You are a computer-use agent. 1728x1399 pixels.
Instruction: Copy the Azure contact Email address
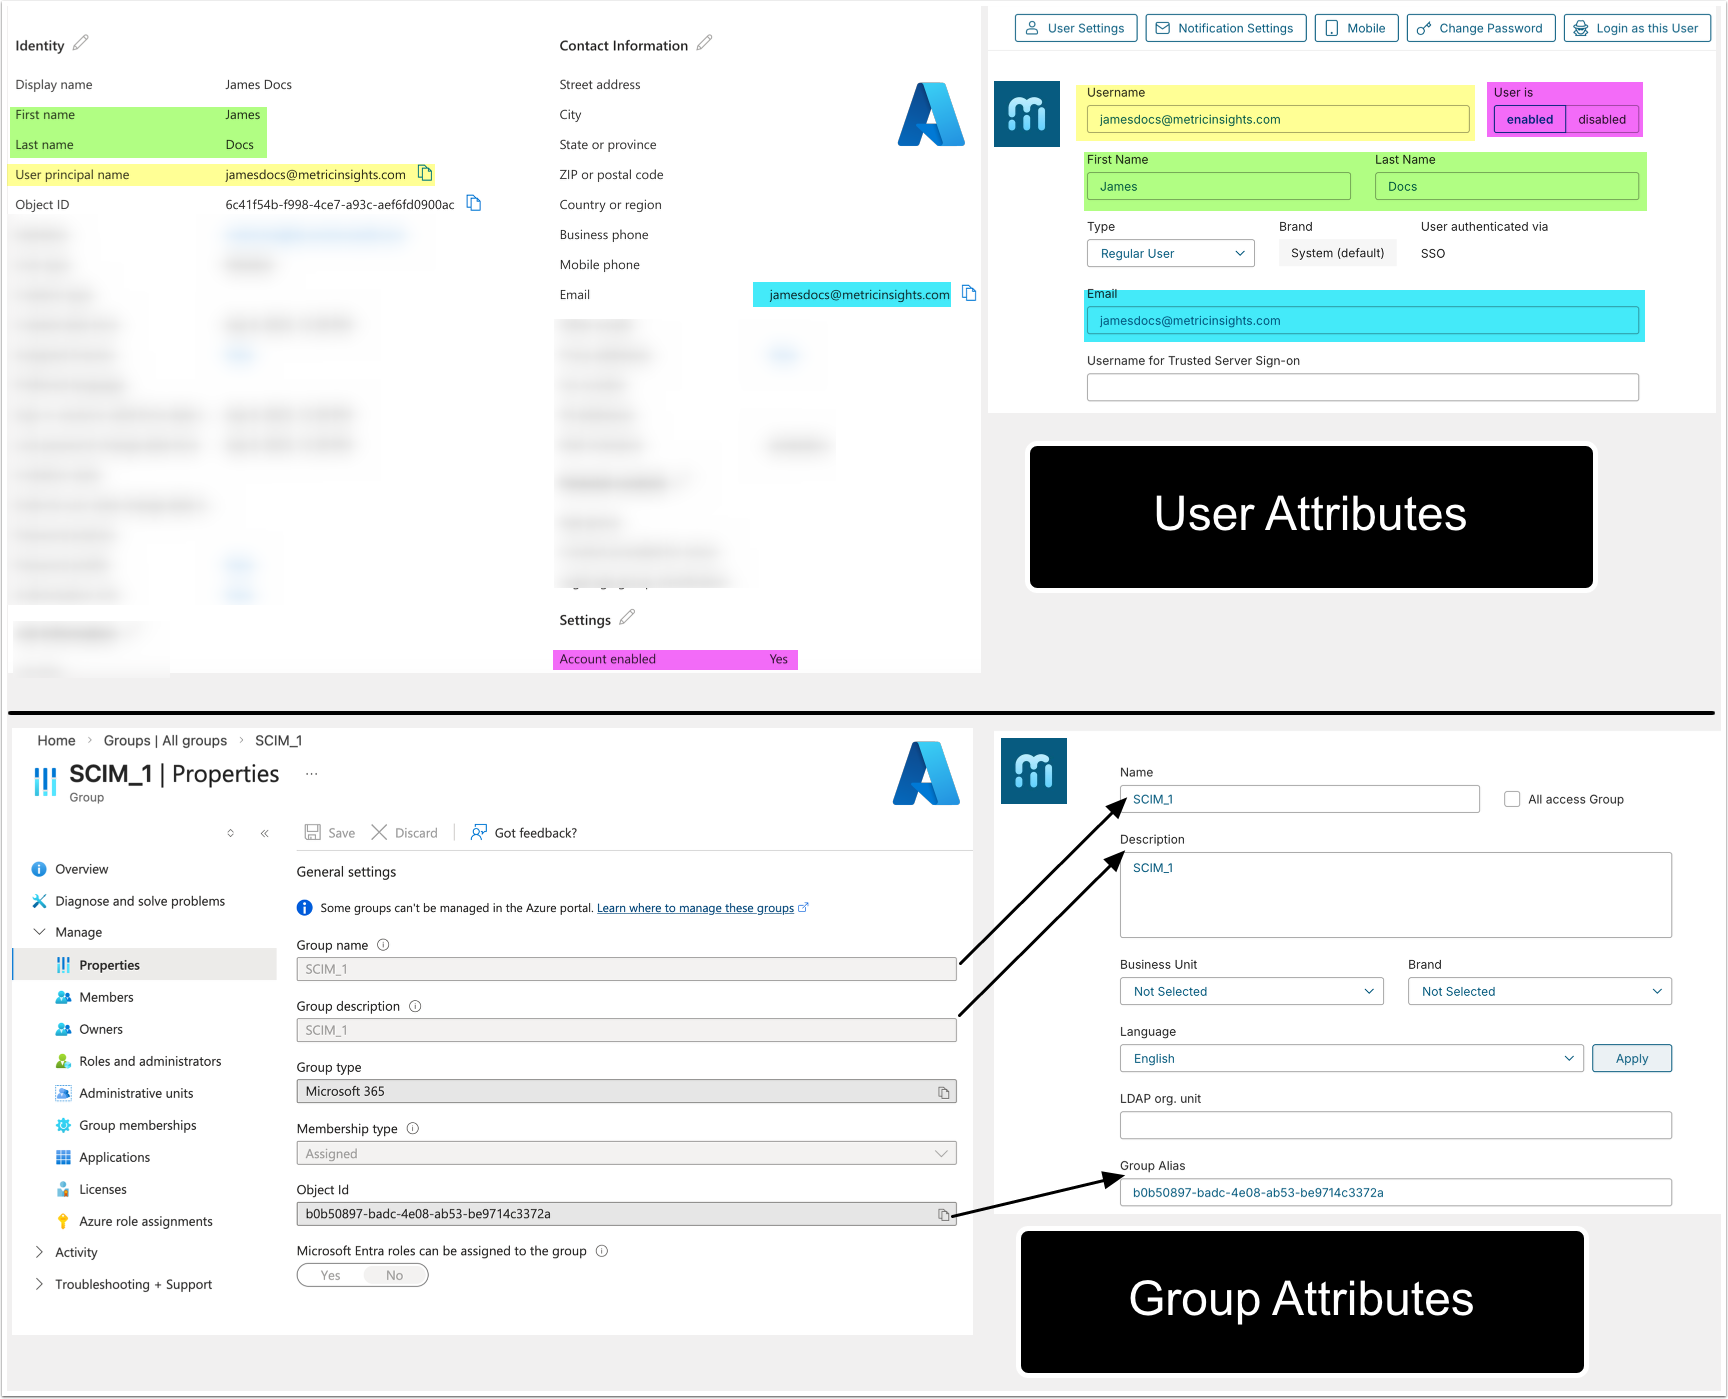coord(969,293)
